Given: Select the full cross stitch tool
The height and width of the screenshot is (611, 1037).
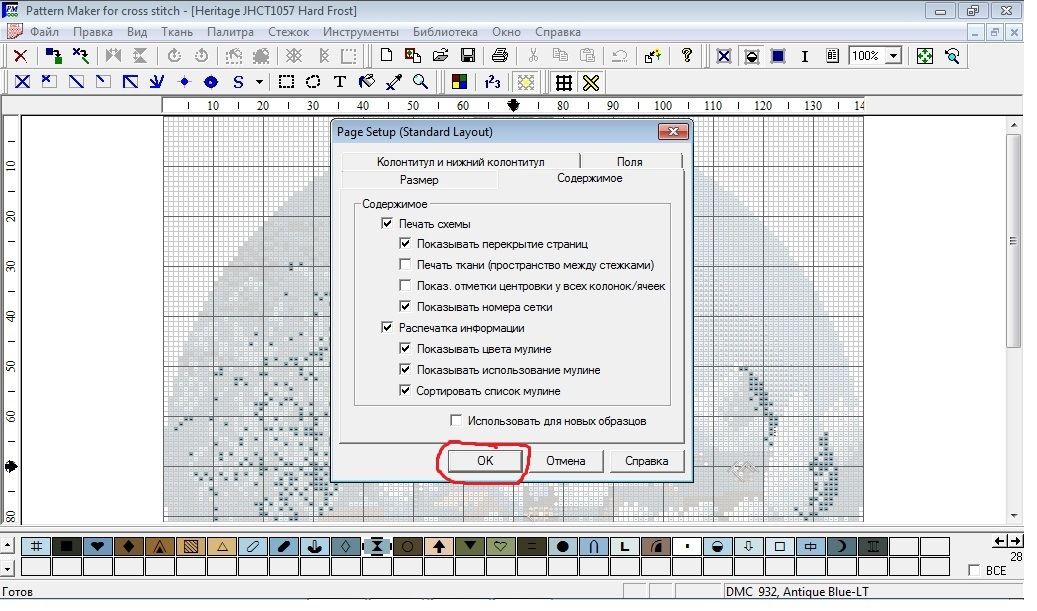Looking at the screenshot, I should coord(21,82).
